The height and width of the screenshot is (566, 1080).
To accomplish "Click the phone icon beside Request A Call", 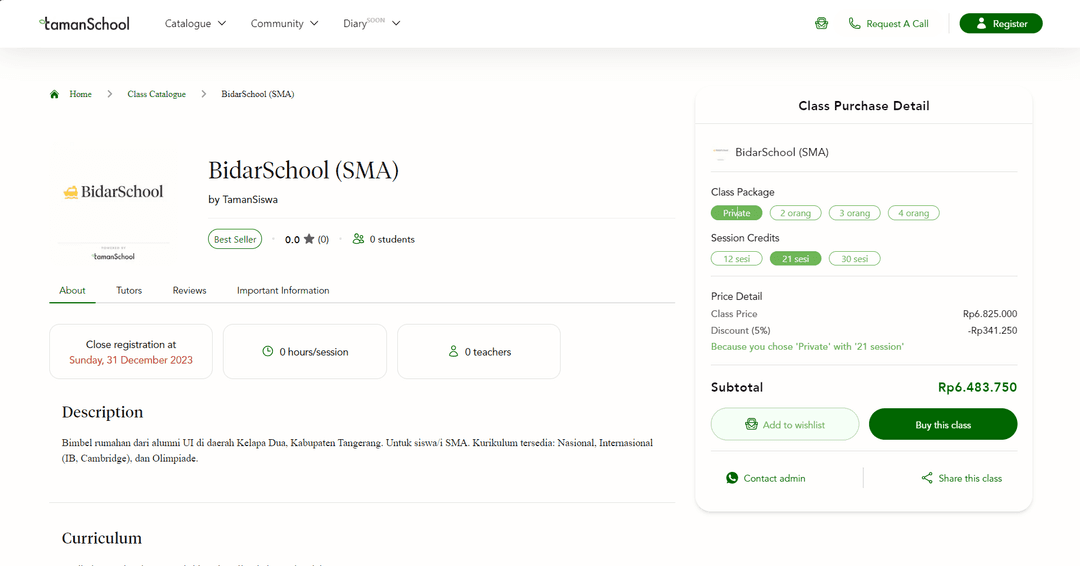I will tap(854, 23).
